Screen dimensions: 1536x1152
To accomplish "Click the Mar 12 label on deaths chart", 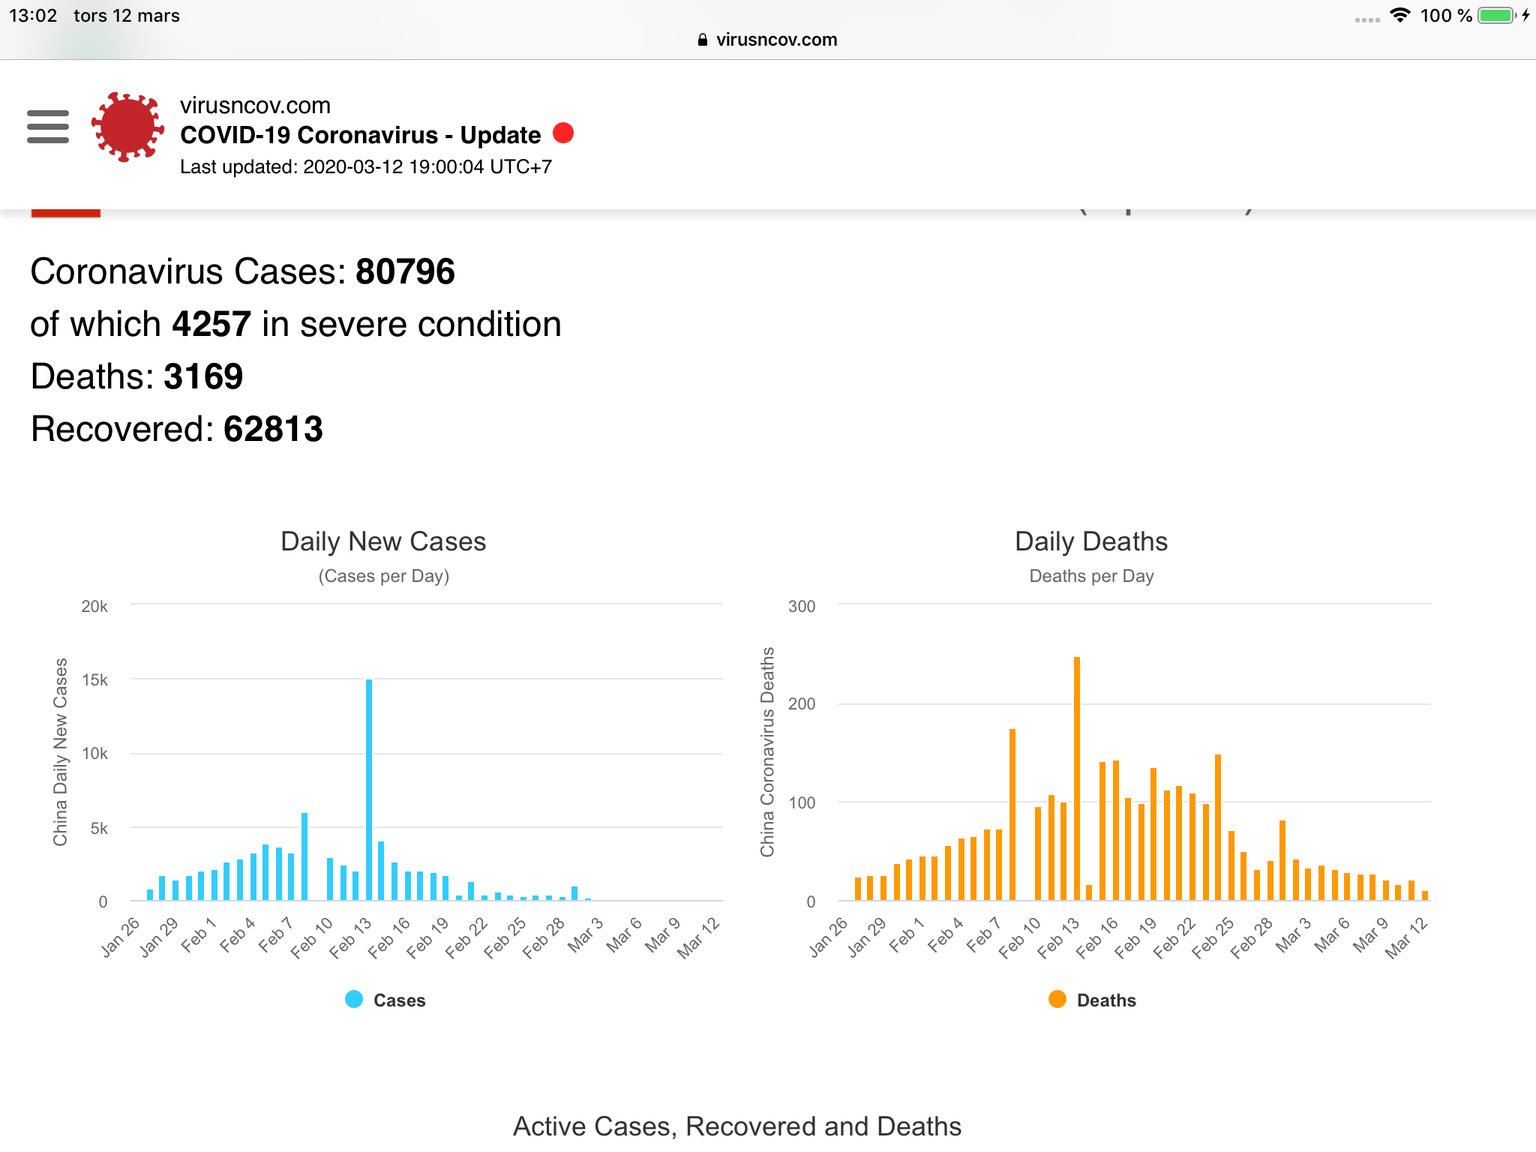I will [x=1407, y=938].
